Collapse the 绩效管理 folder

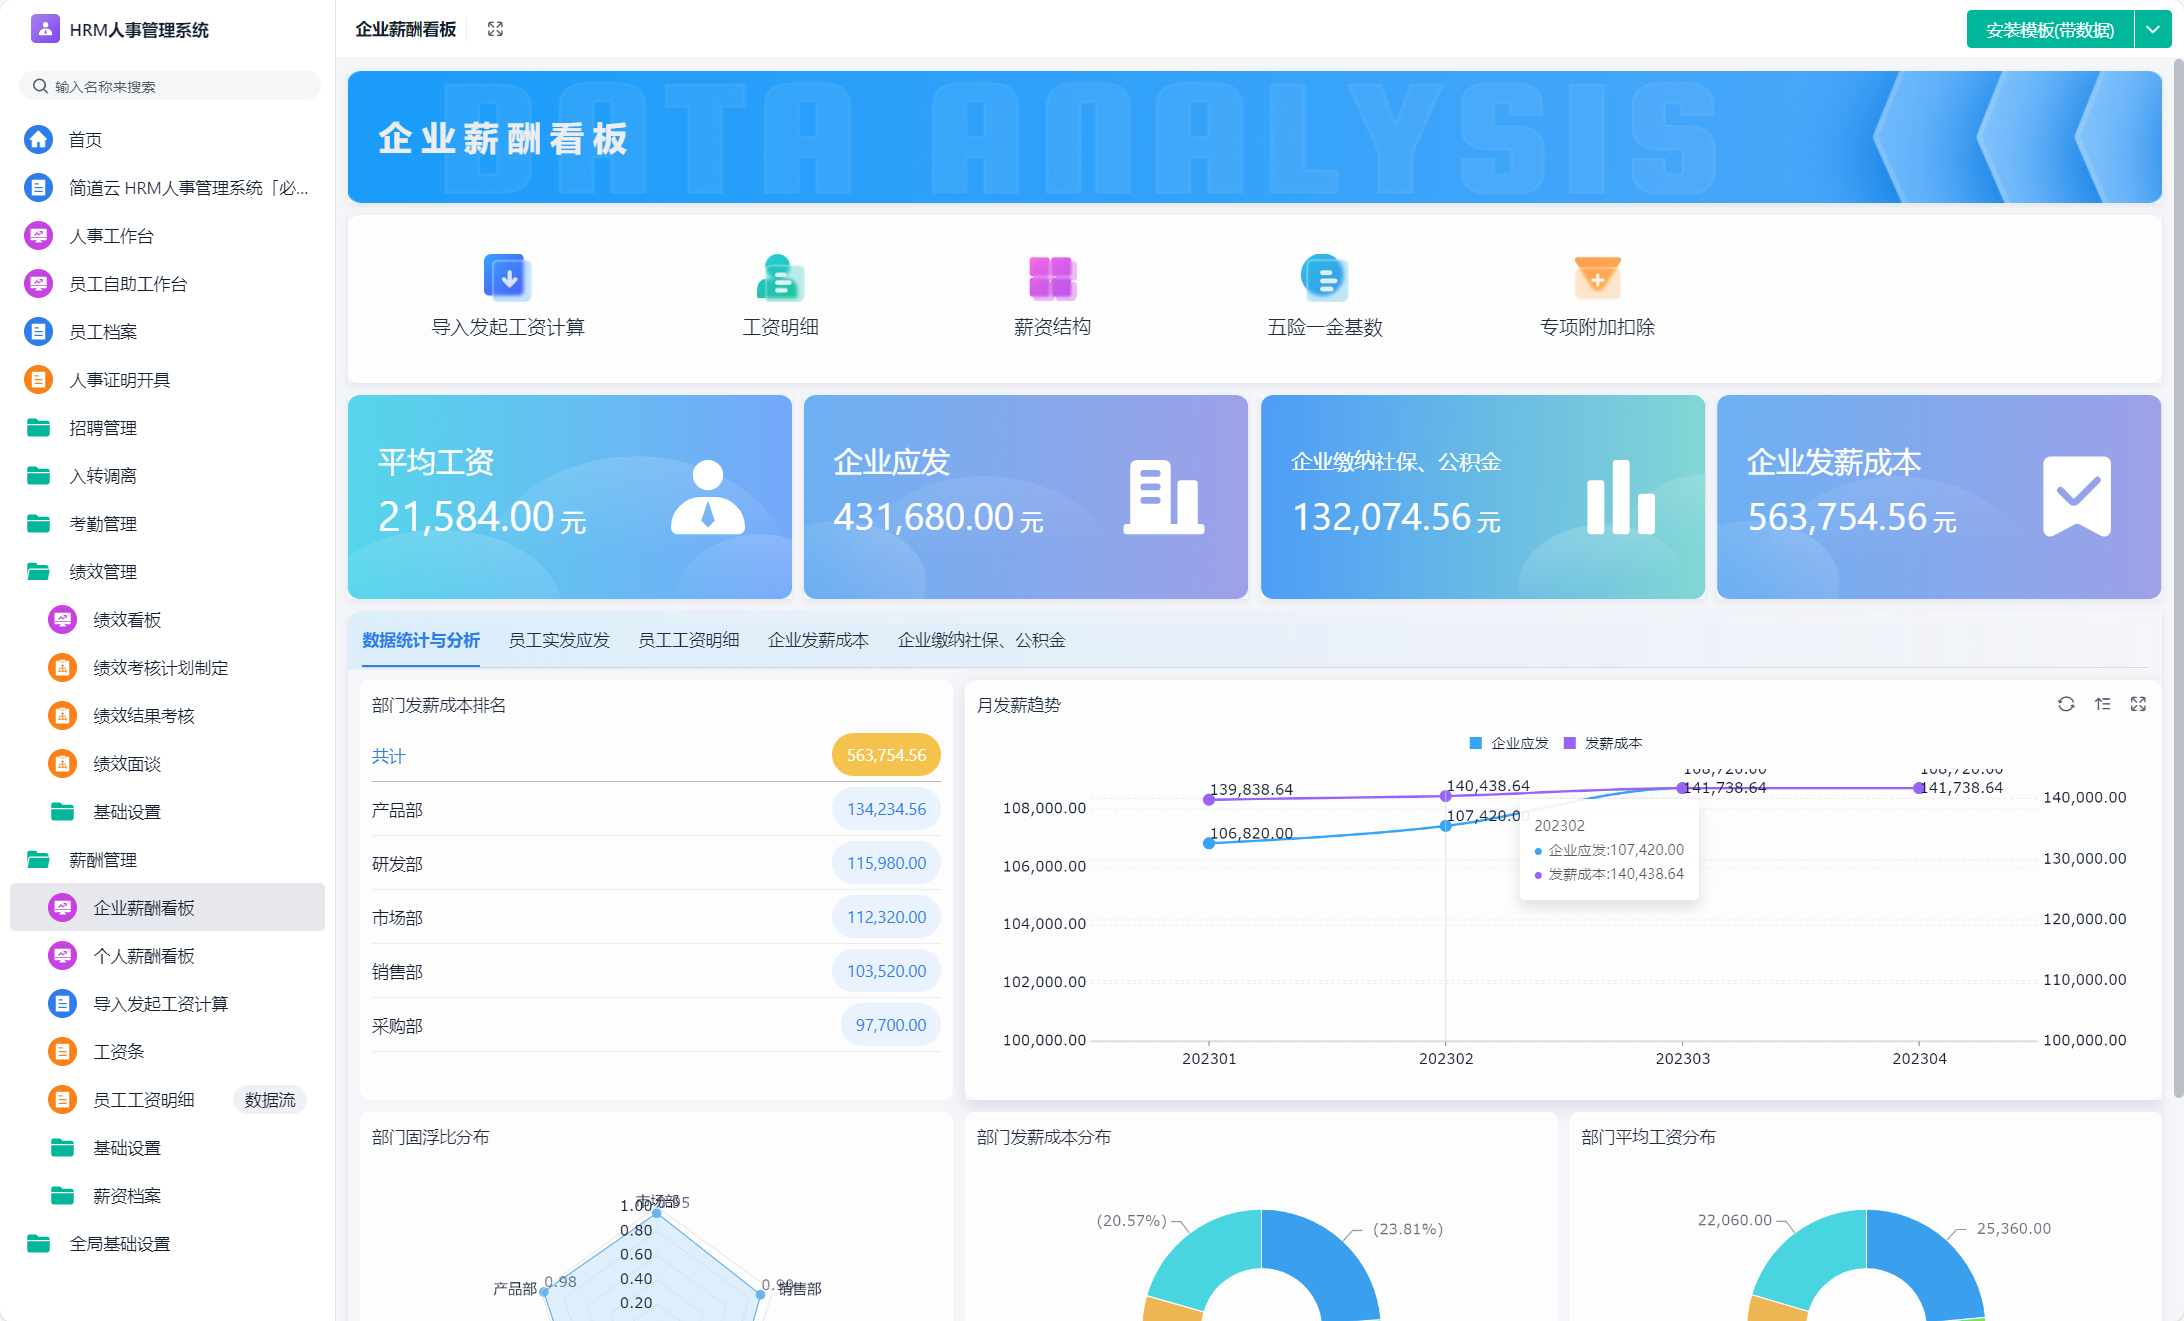pos(102,572)
